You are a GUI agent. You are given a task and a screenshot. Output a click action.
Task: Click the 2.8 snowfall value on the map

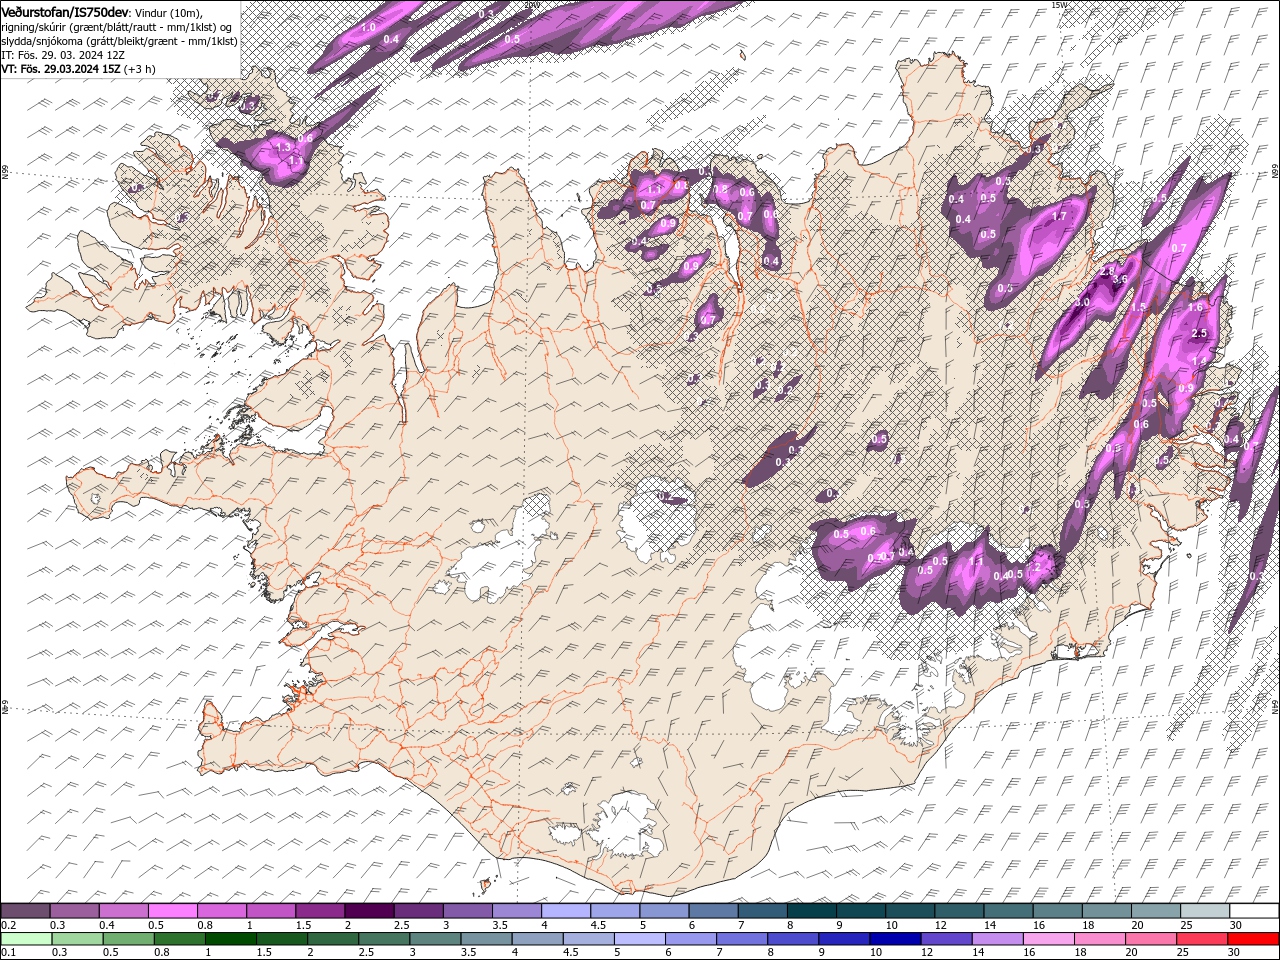pyautogui.click(x=1107, y=272)
